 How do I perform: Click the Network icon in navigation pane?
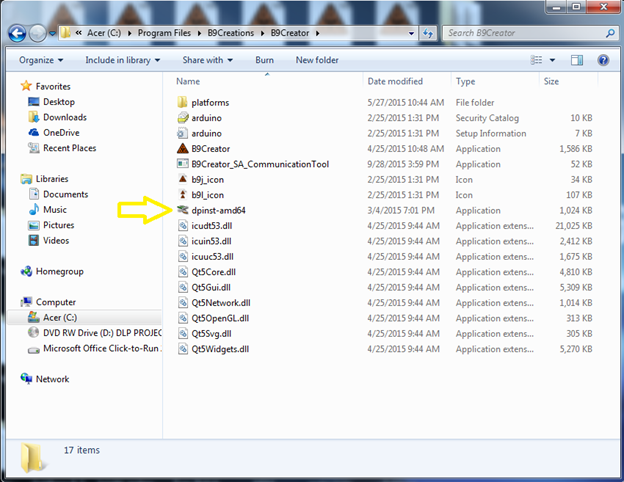click(x=26, y=379)
